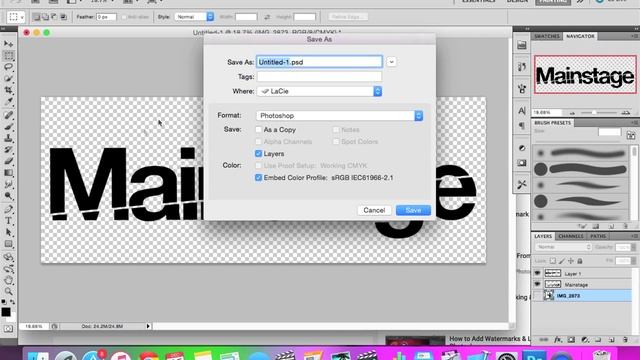This screenshot has width=640, height=360.
Task: Uncheck the Layers checkbox
Action: 258,153
